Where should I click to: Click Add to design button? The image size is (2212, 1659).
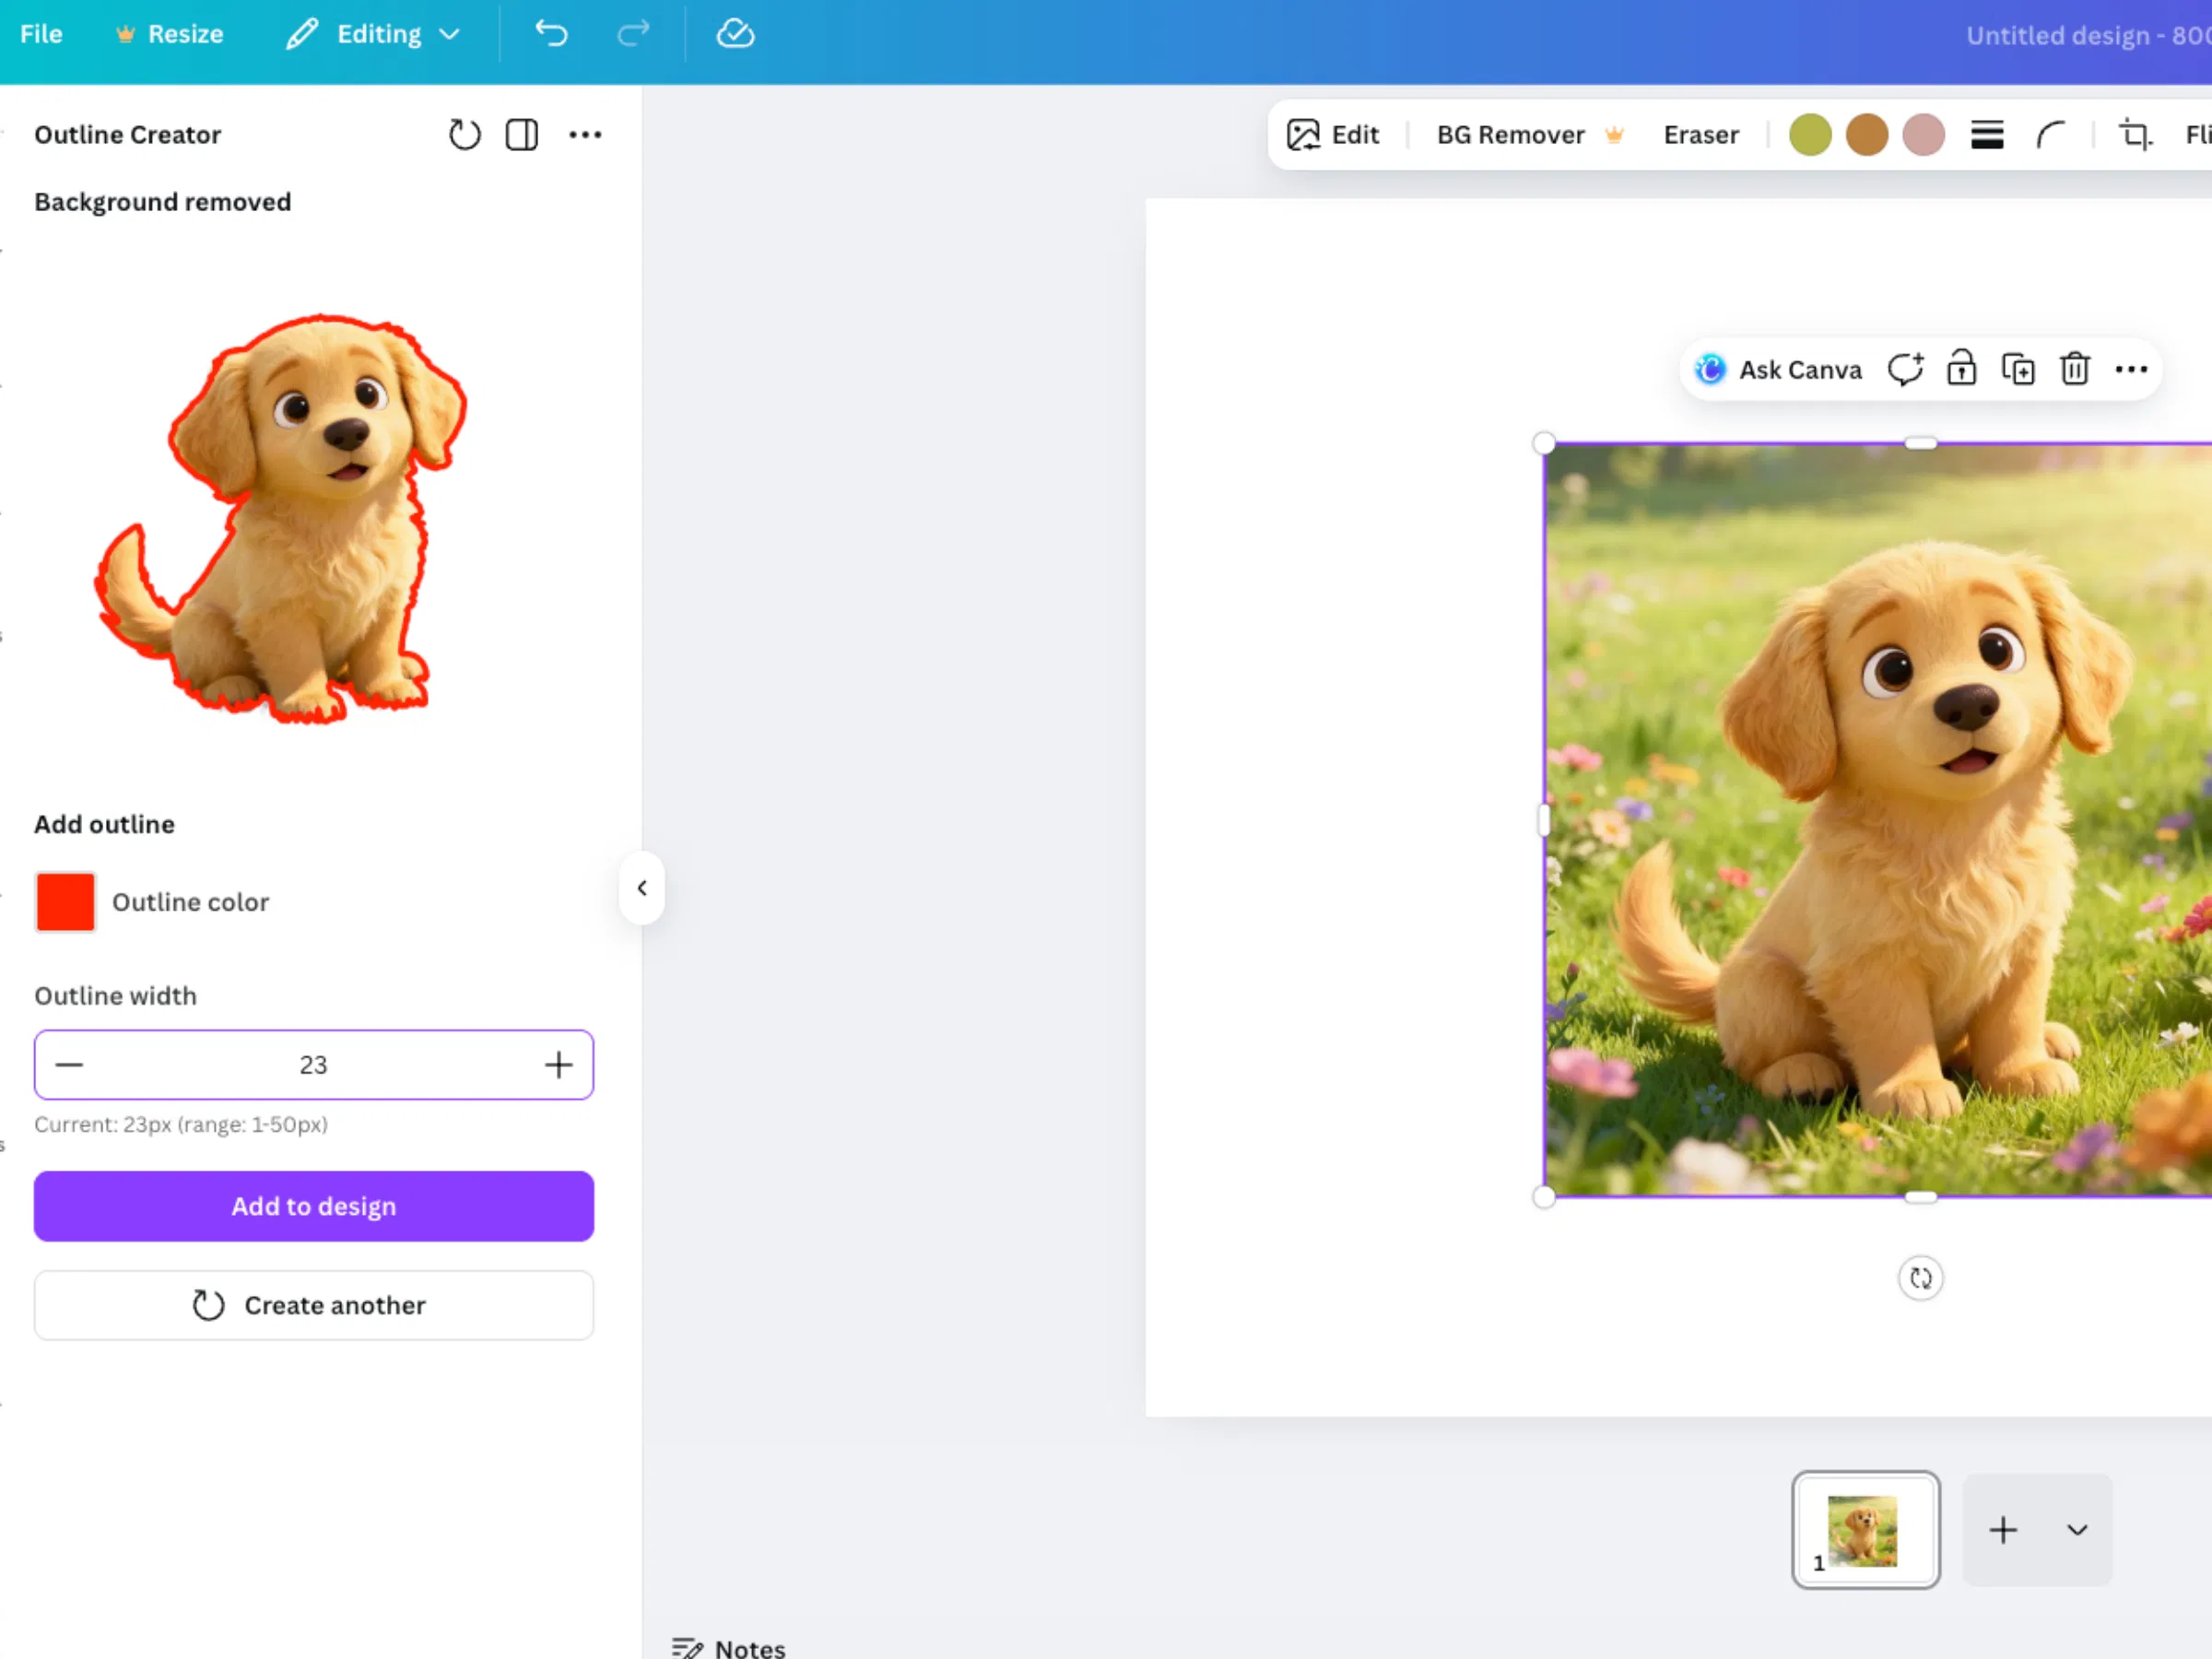[314, 1206]
